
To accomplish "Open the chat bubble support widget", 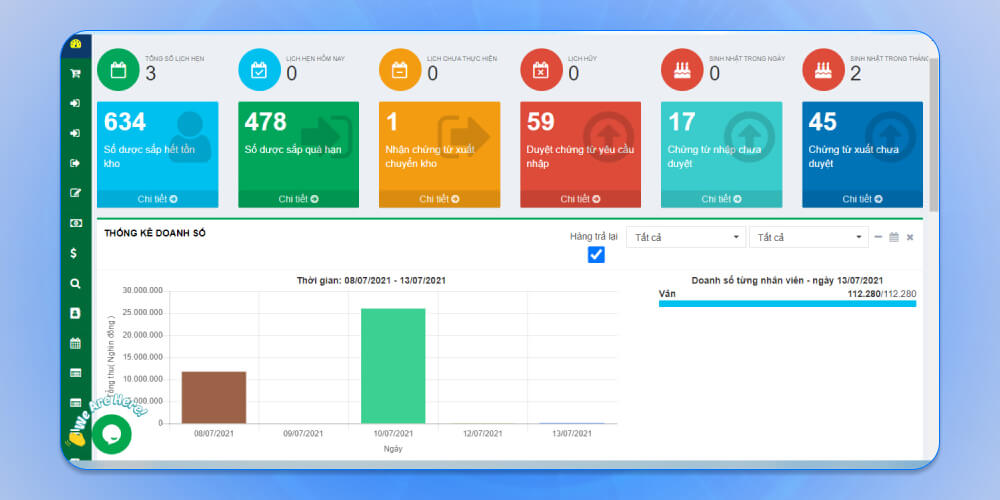I will click(x=112, y=434).
